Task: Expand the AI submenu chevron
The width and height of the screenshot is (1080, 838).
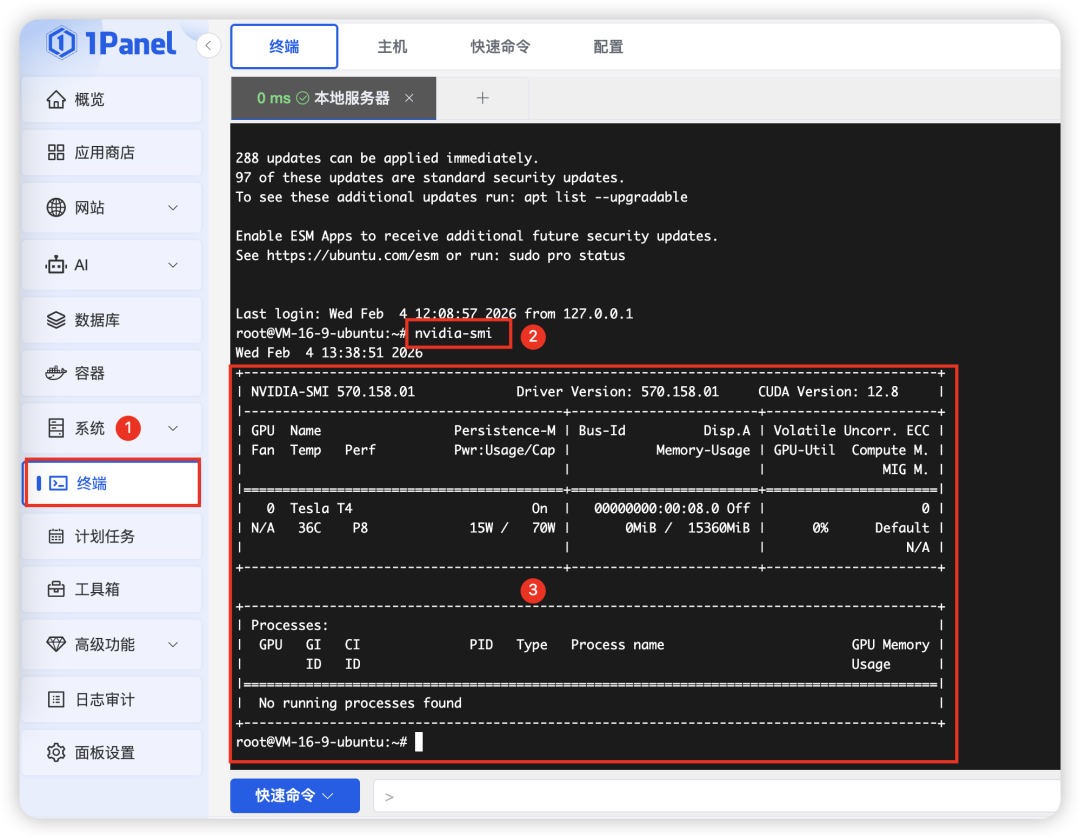Action: 174,265
